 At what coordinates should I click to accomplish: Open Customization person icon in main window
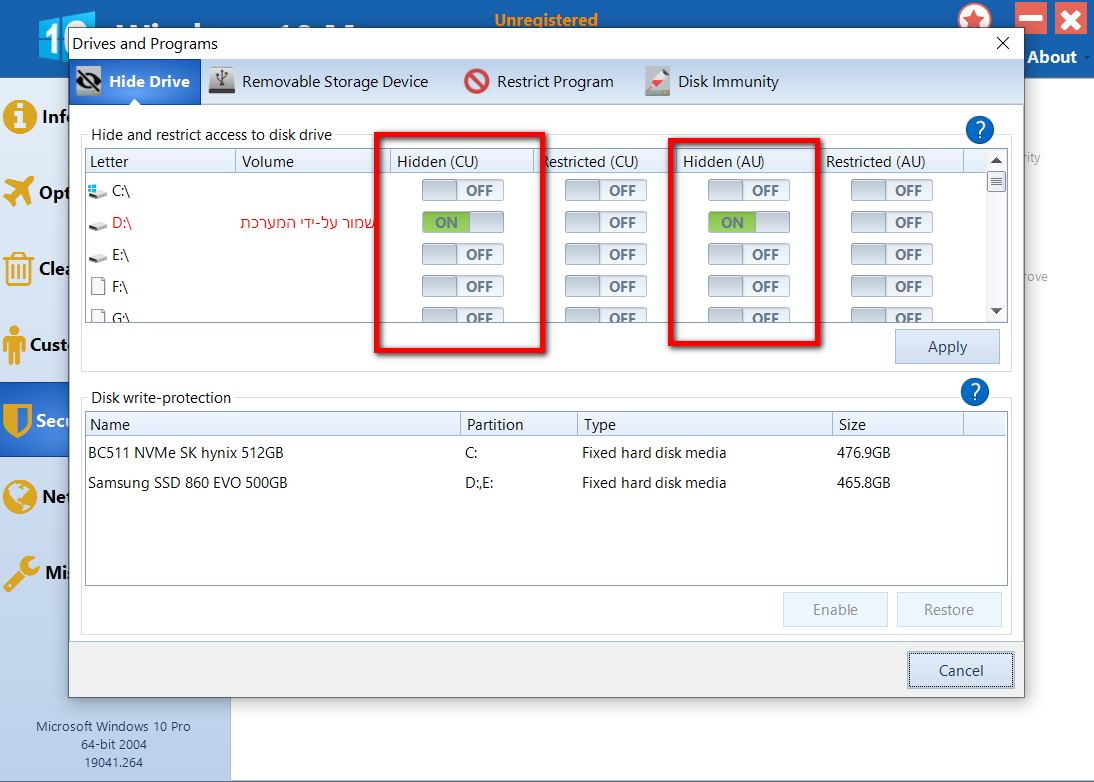pos(14,345)
